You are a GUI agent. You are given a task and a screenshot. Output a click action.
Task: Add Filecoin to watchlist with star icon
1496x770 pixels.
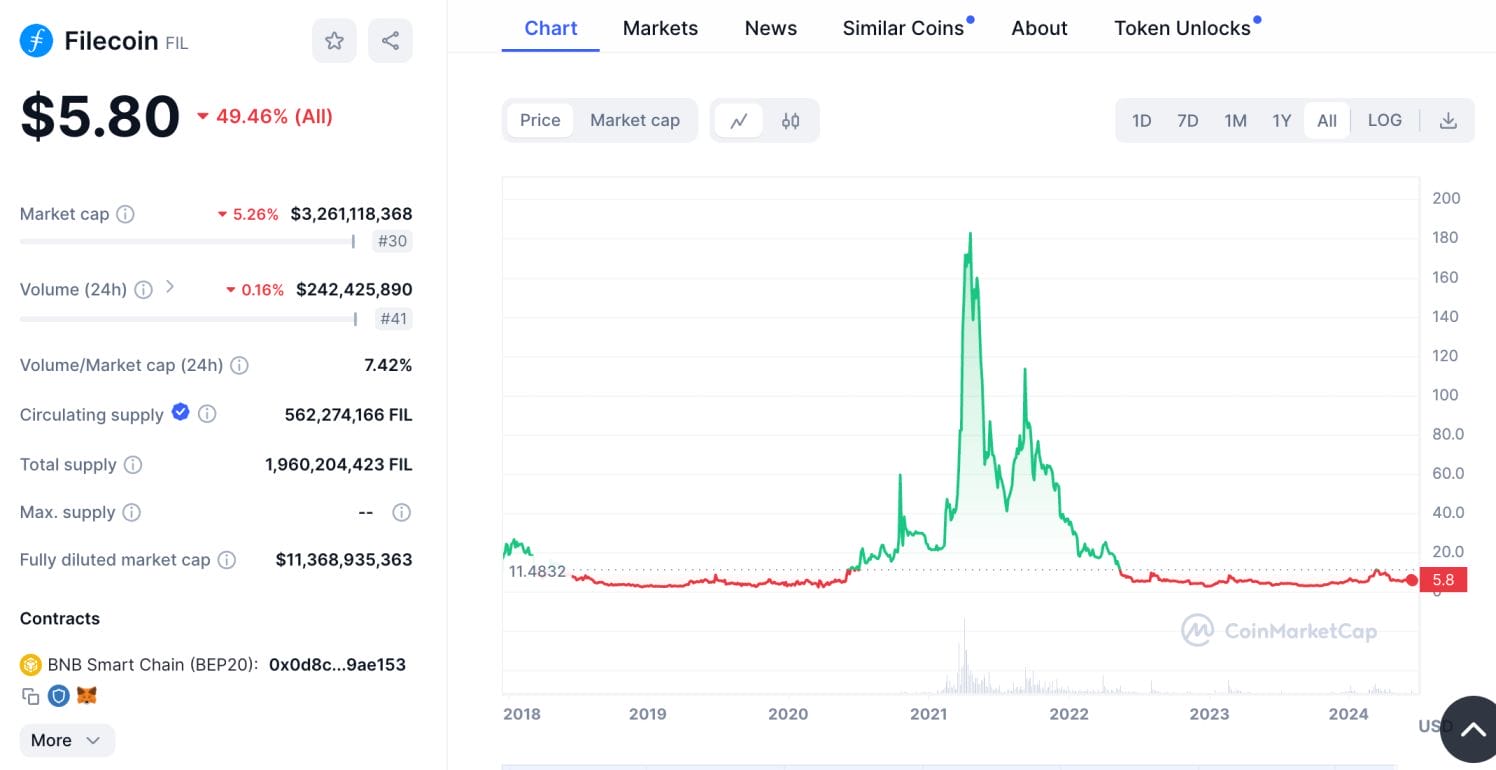point(334,41)
